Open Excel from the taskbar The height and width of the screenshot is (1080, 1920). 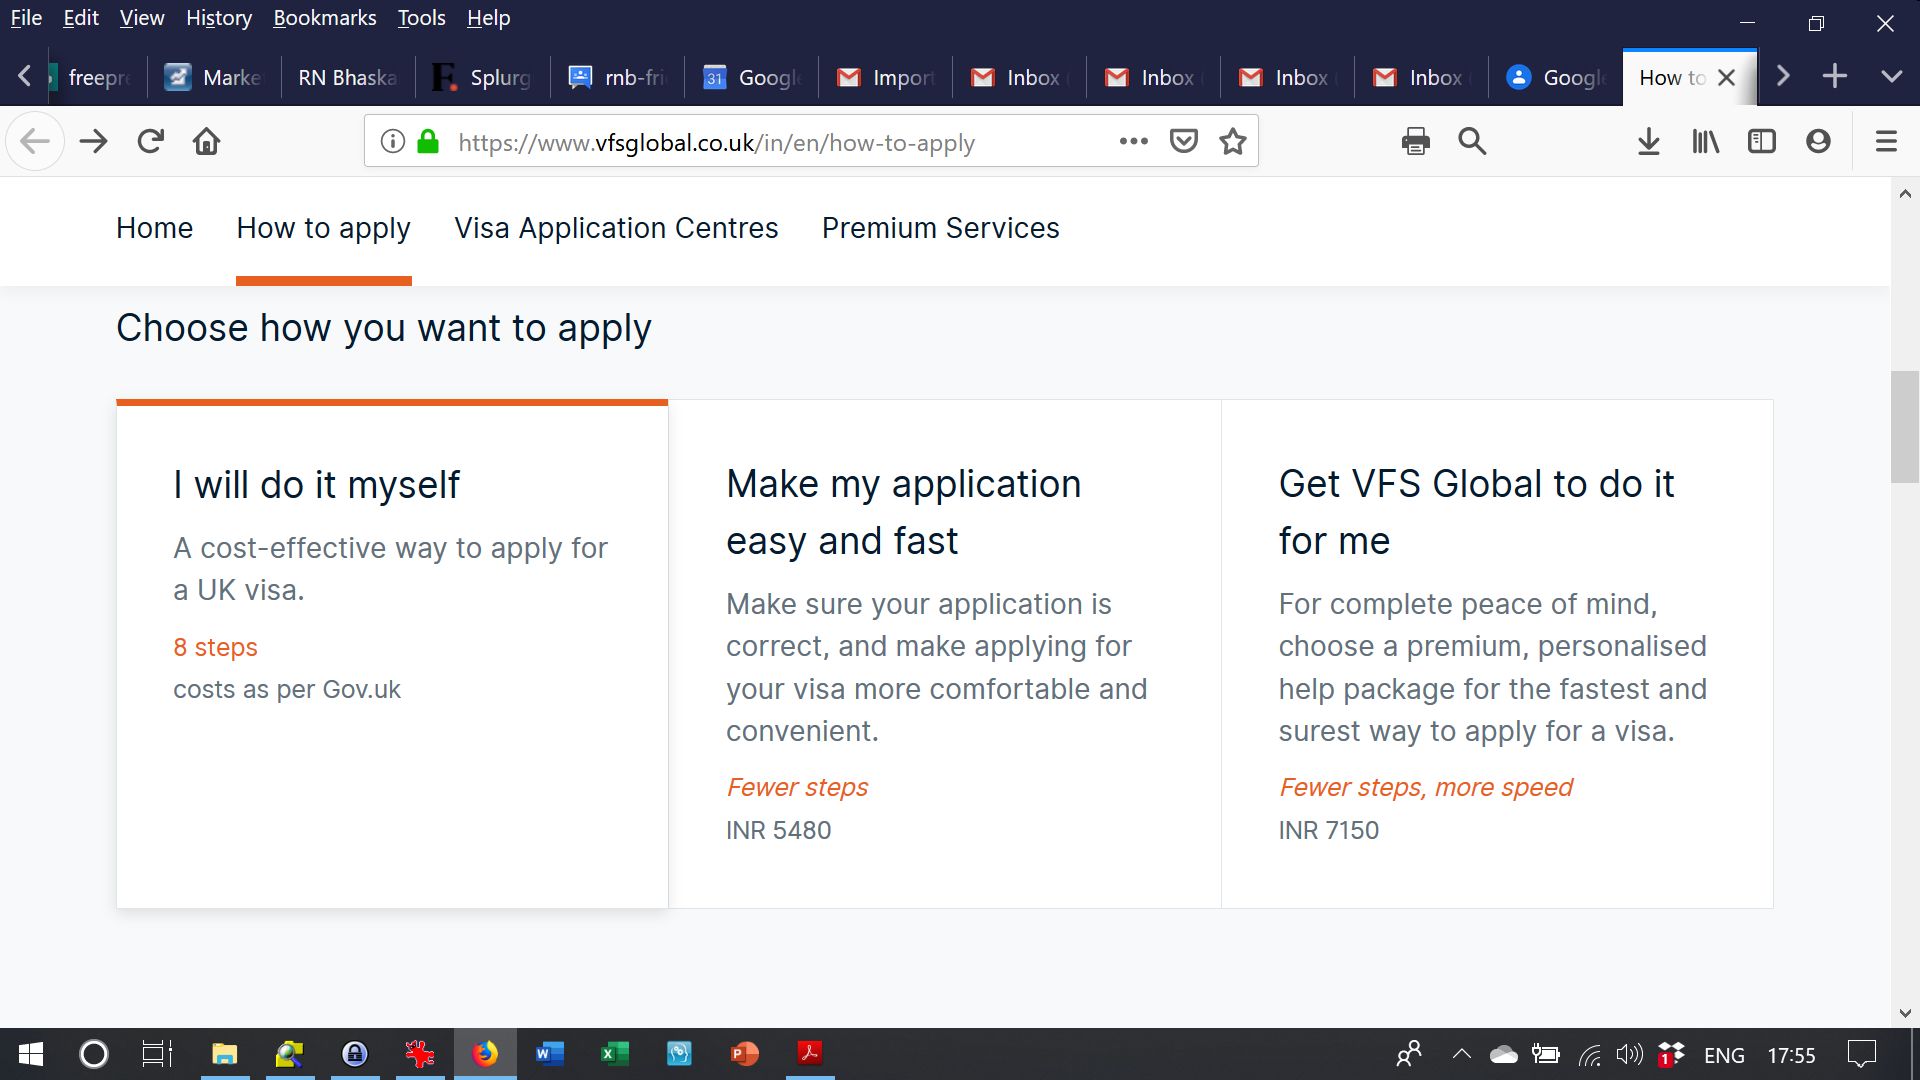tap(615, 1054)
